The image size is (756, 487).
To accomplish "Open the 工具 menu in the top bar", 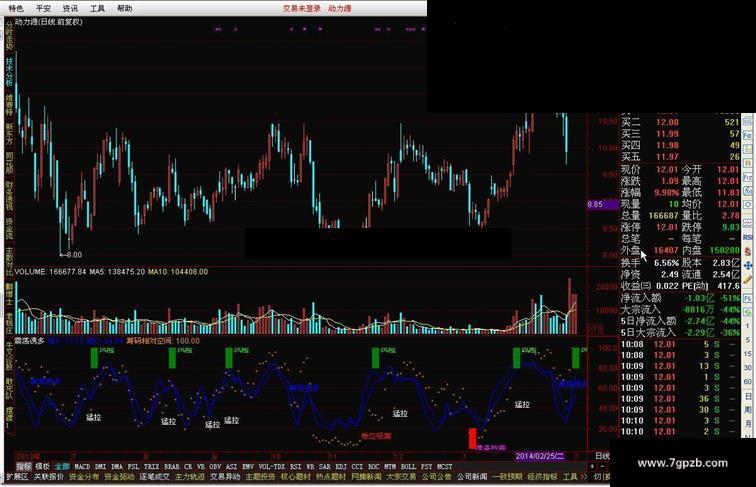I will tap(97, 8).
